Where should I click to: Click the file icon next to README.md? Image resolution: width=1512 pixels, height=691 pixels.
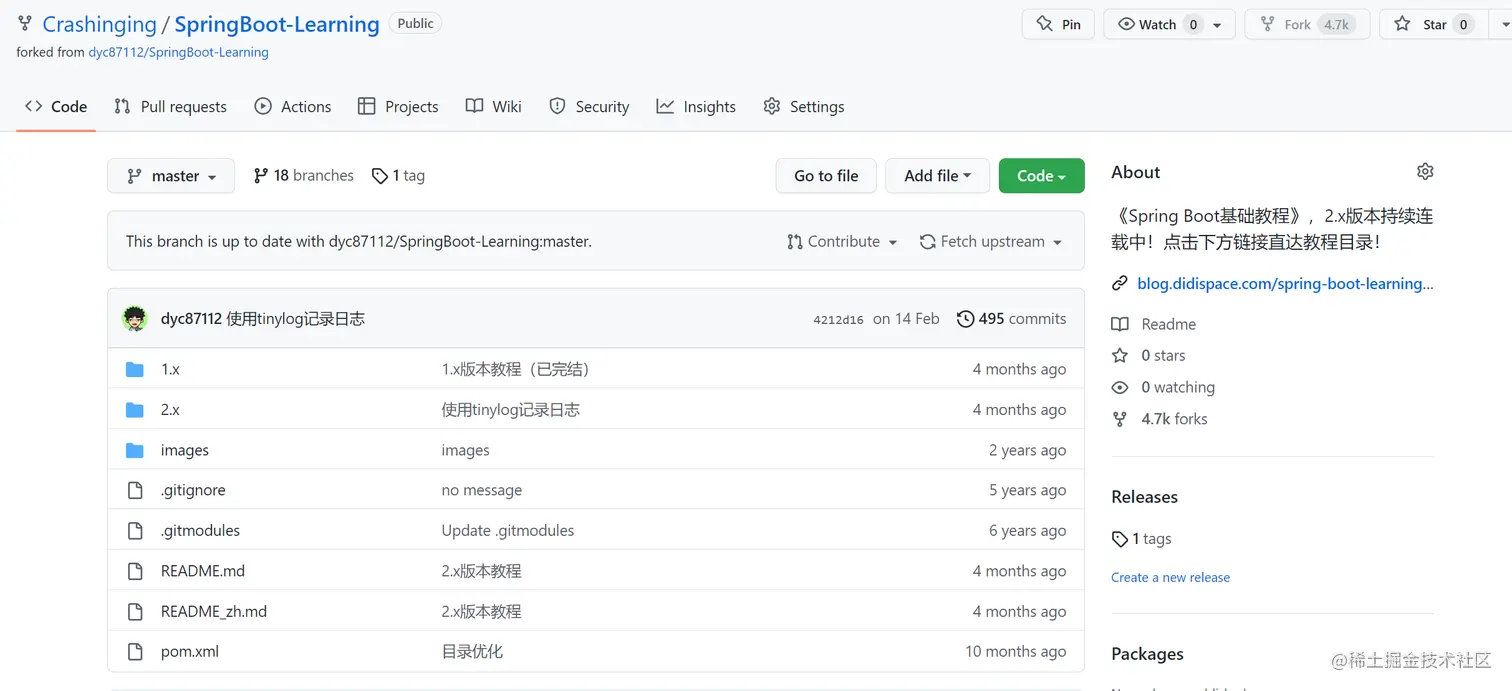pos(135,571)
